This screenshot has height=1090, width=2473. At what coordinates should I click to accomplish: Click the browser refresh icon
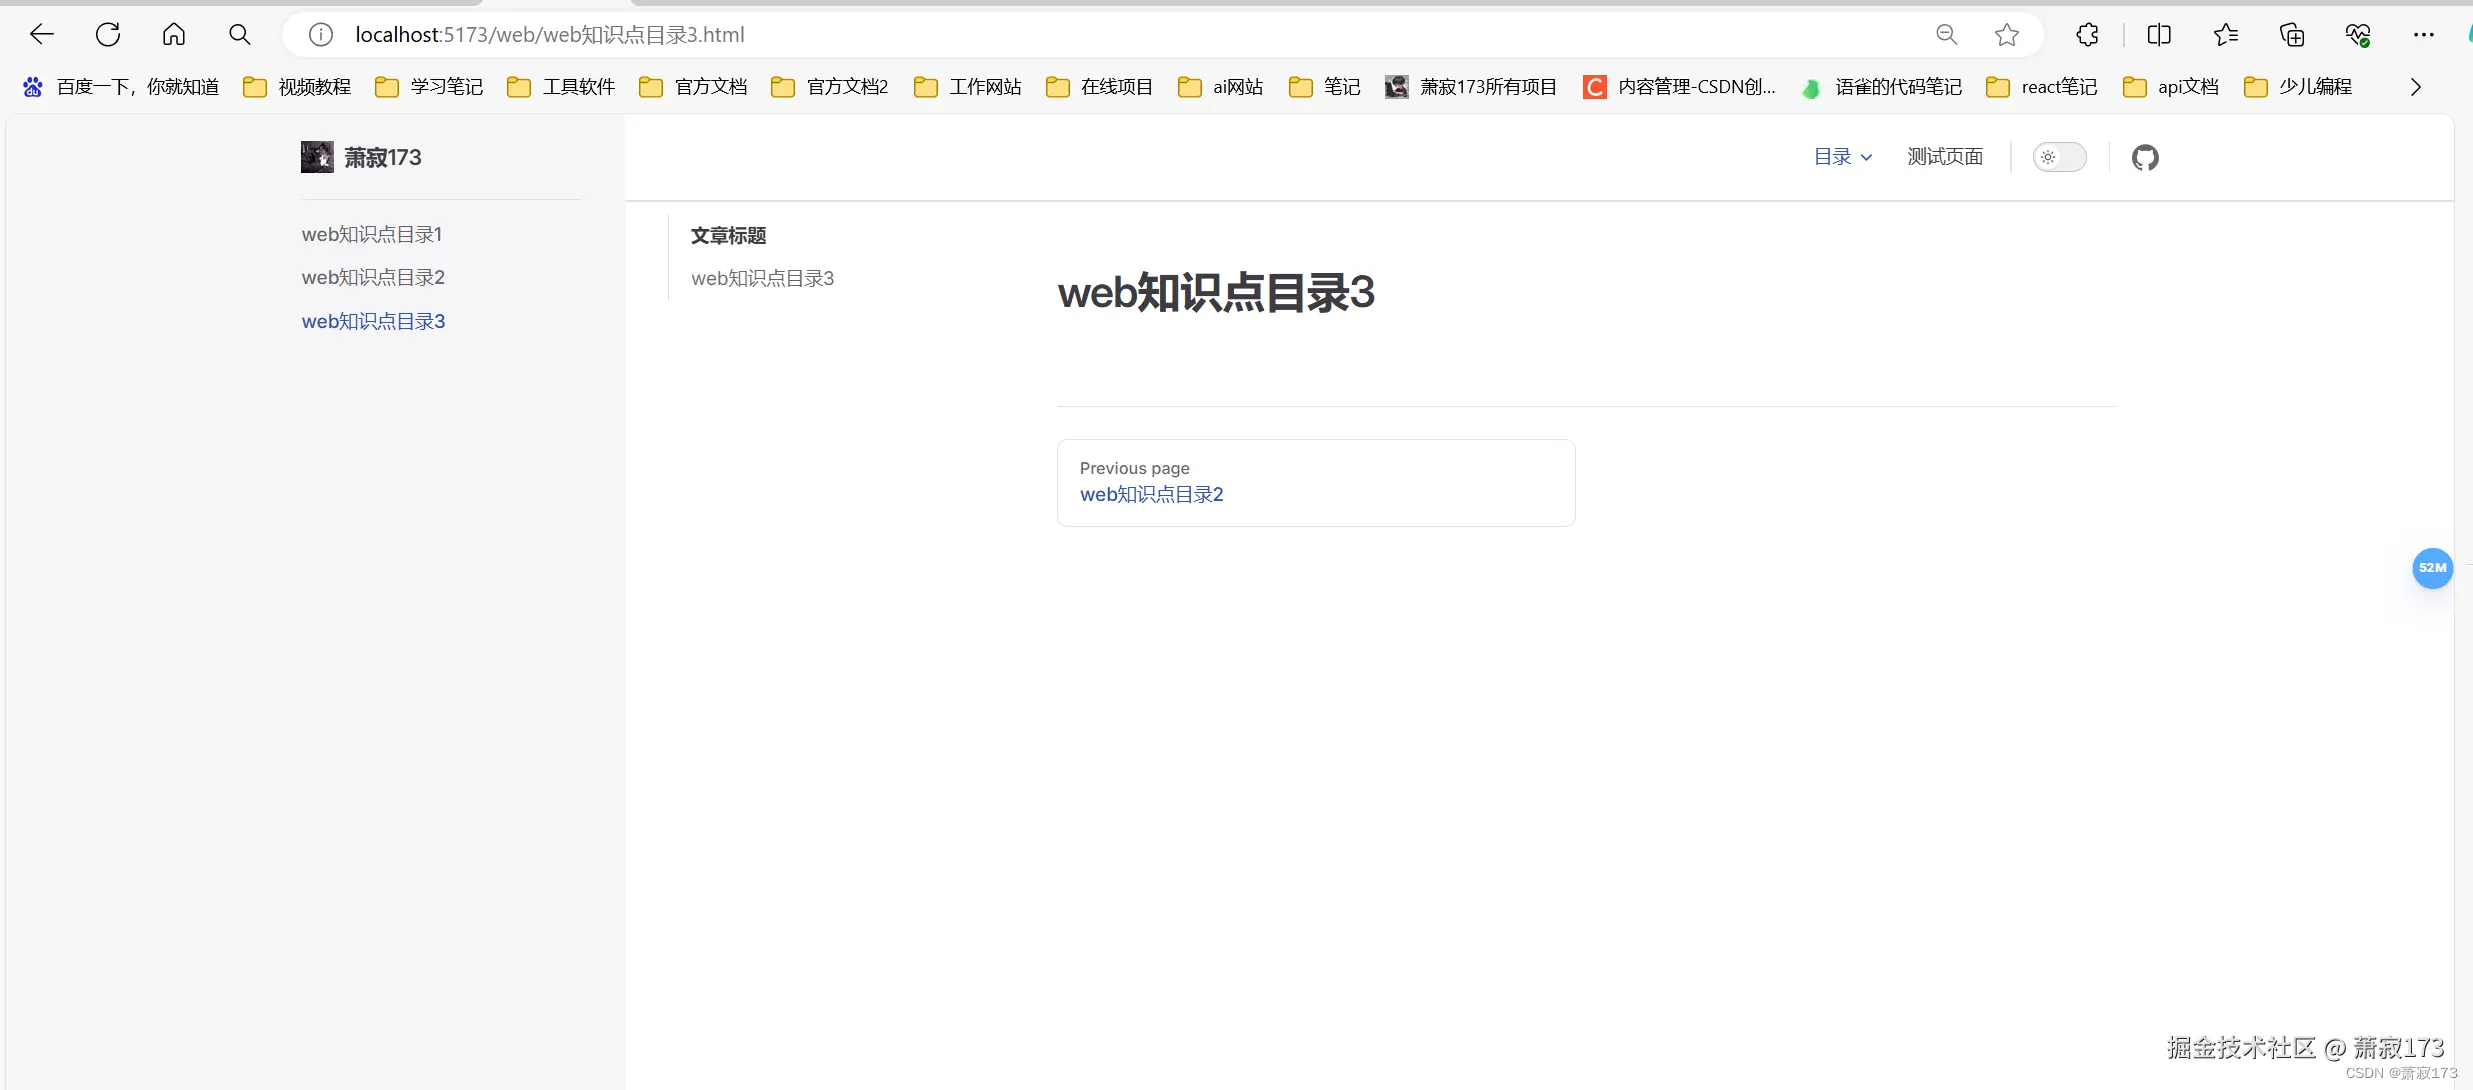tap(107, 33)
